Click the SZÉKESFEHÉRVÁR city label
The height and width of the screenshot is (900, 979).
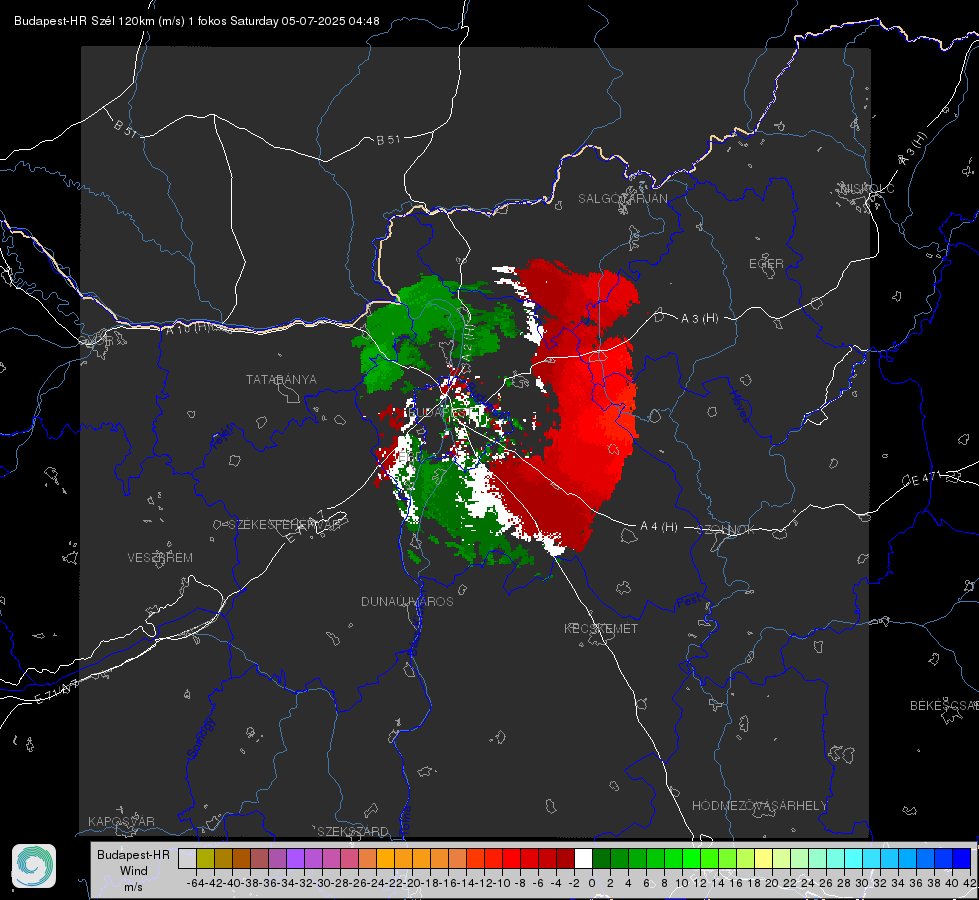(284, 525)
